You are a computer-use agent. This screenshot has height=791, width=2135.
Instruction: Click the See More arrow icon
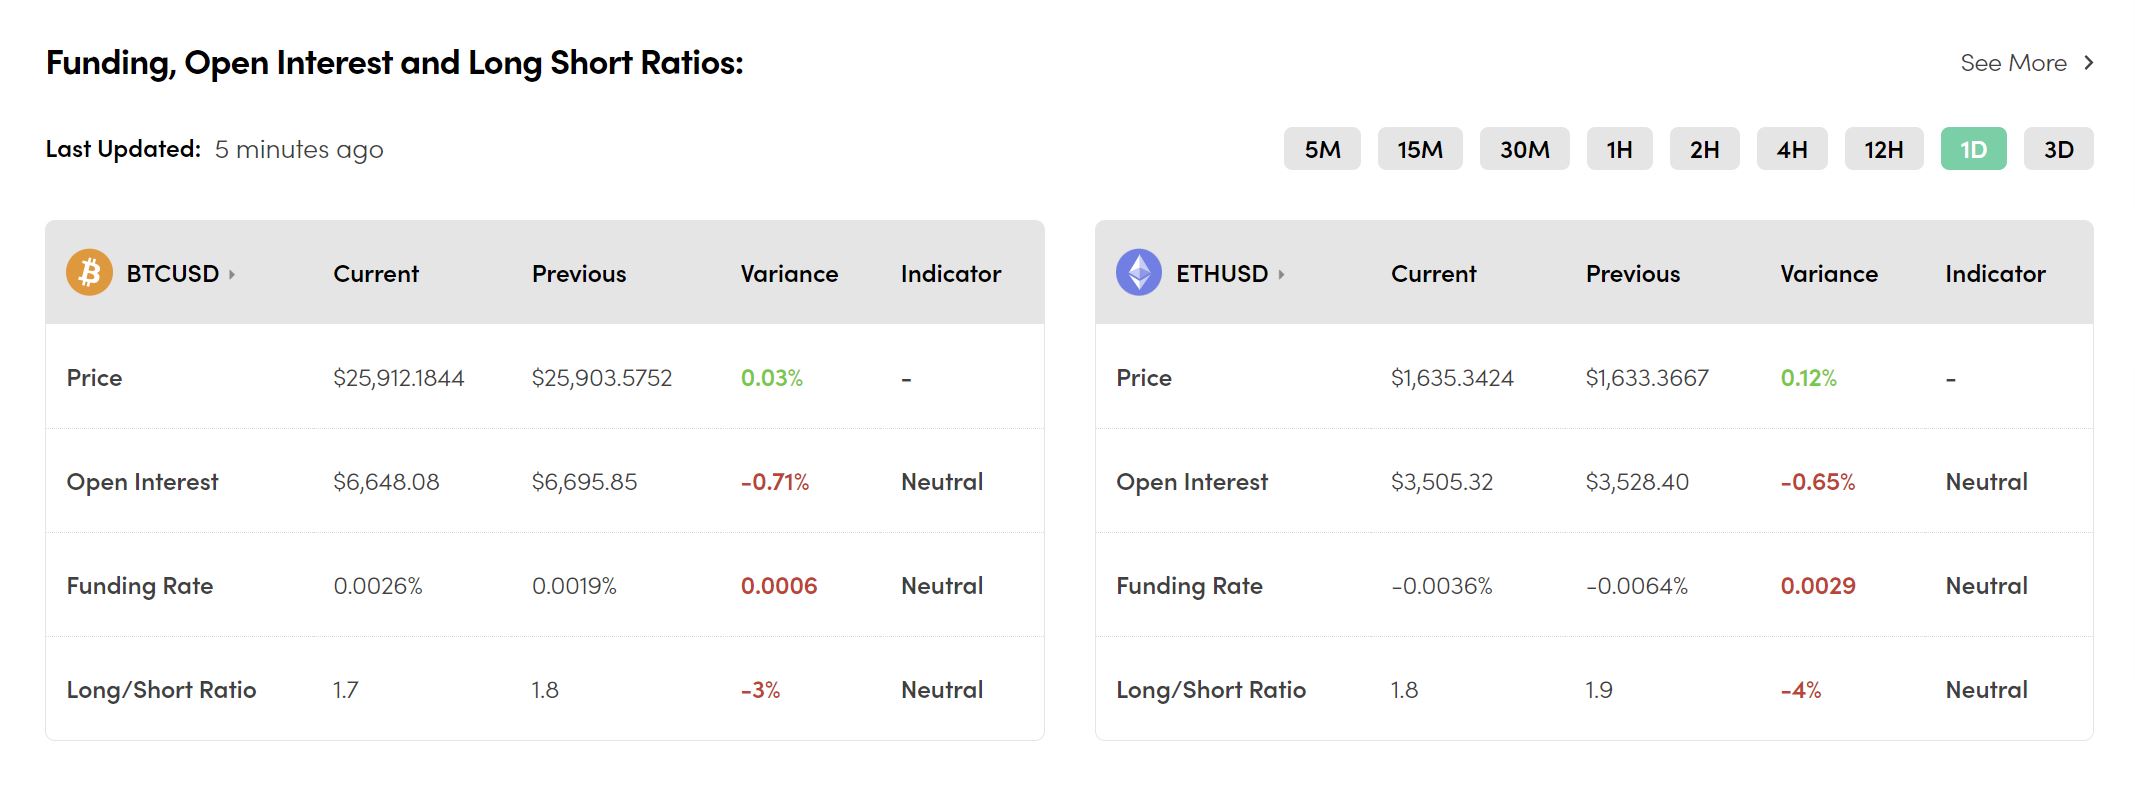click(2088, 63)
